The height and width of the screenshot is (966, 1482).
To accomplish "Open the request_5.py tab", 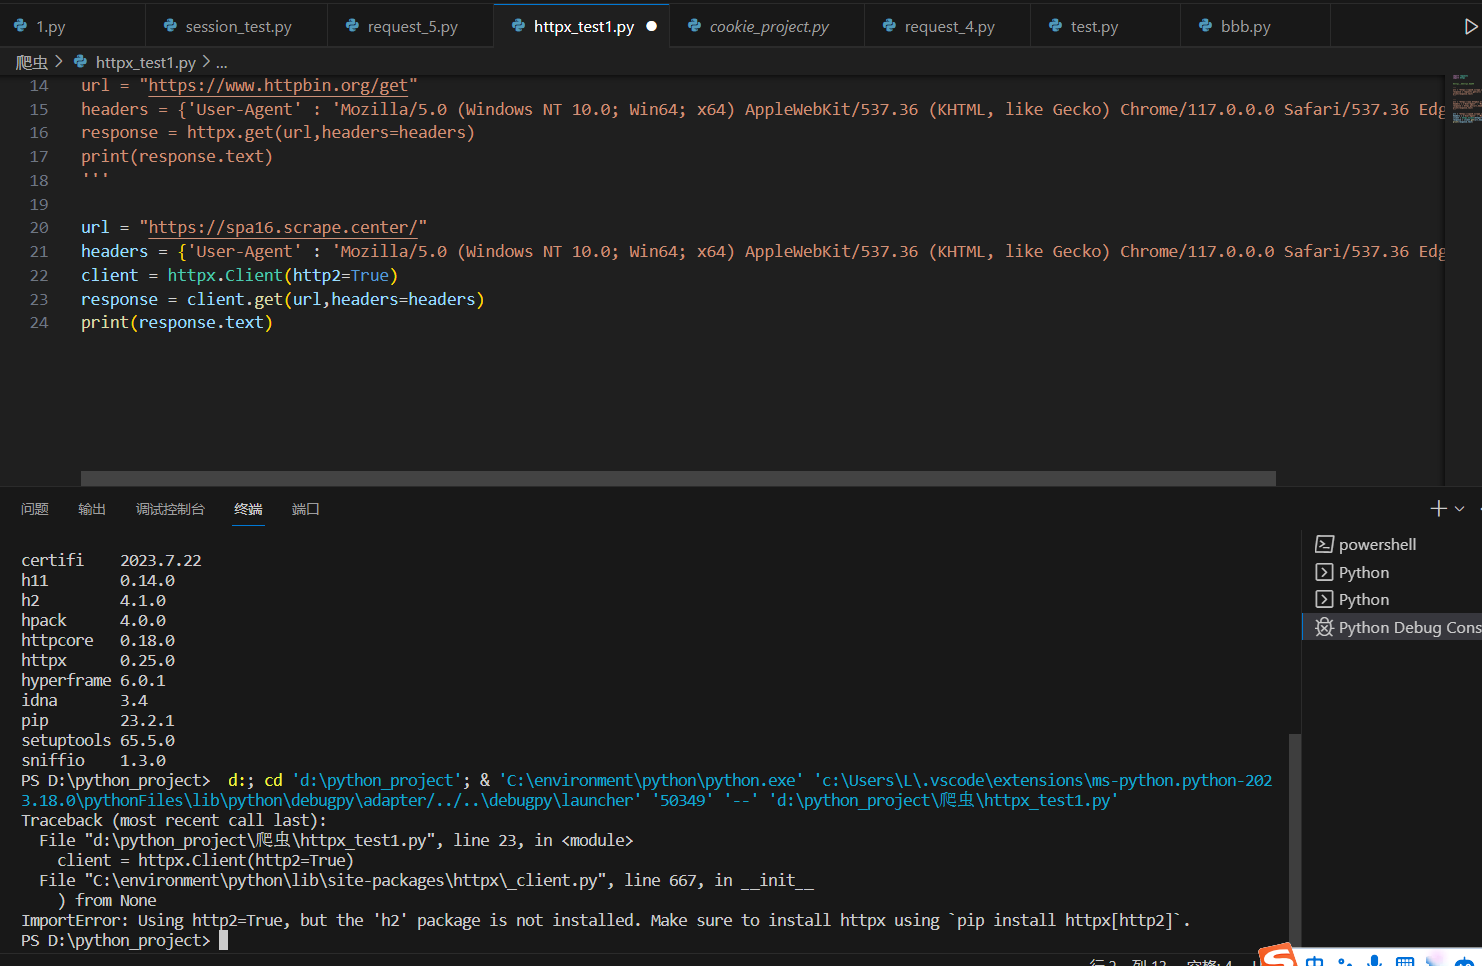I will 410,26.
